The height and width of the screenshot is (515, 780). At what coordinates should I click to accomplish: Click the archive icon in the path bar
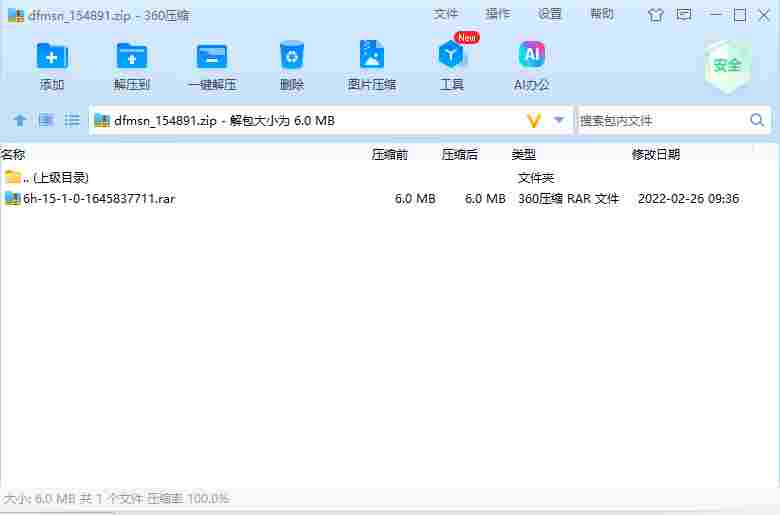pos(102,120)
